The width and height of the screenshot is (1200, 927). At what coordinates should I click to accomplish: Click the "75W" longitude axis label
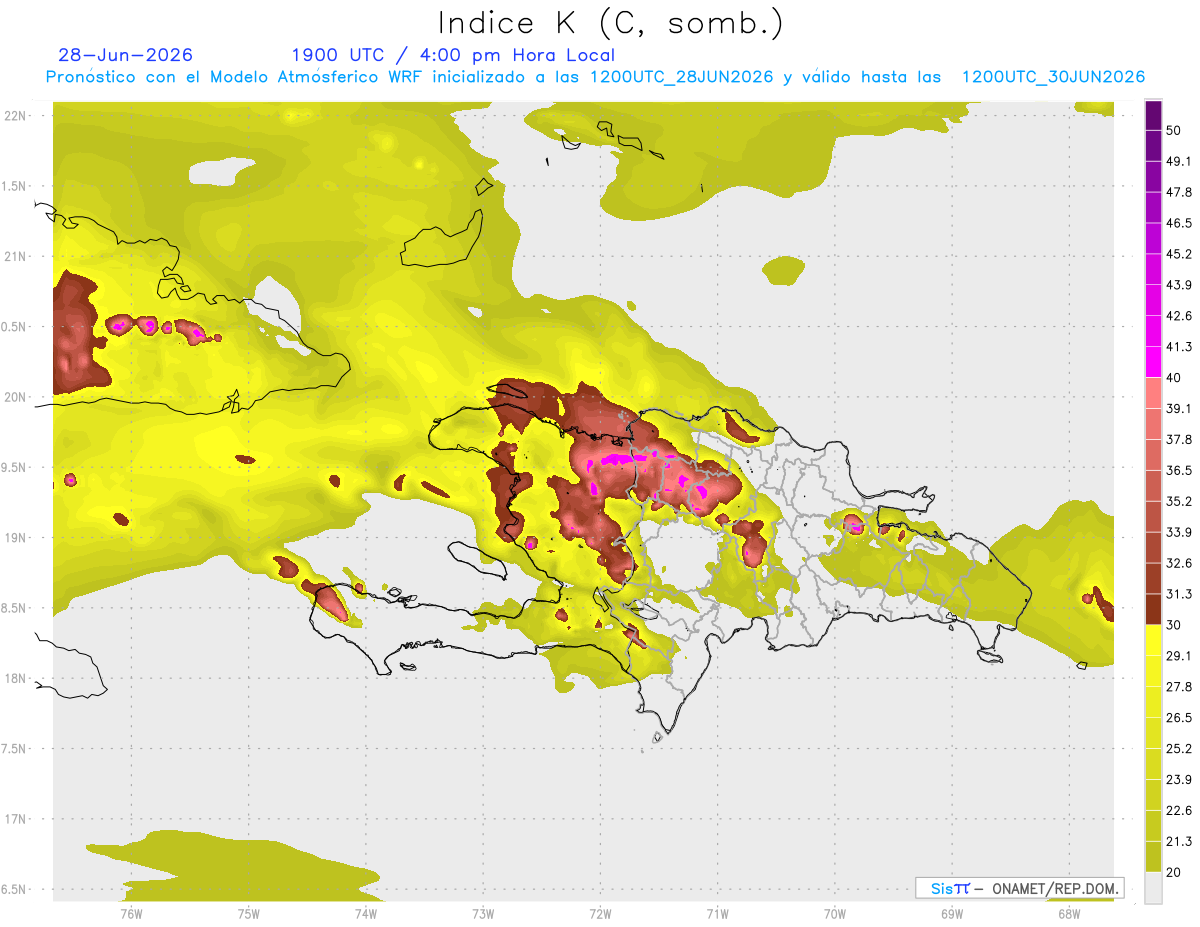point(248,913)
